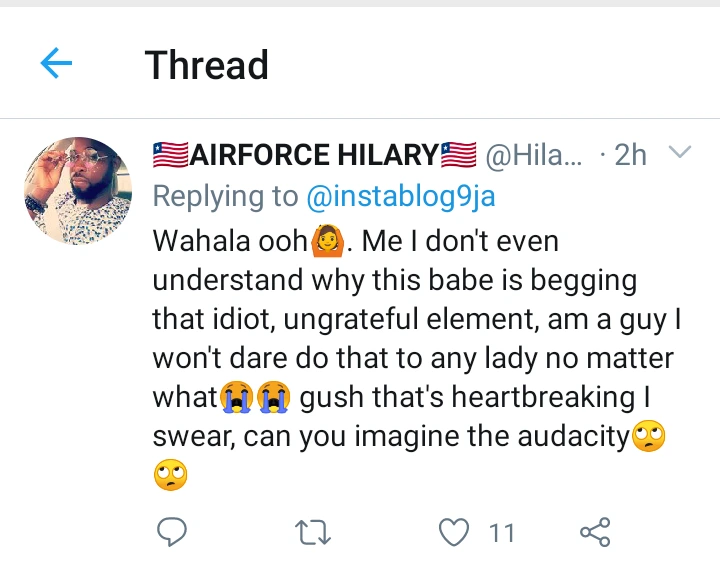The width and height of the screenshot is (720, 567).
Task: Tap the like count of 11
Action: click(x=501, y=533)
